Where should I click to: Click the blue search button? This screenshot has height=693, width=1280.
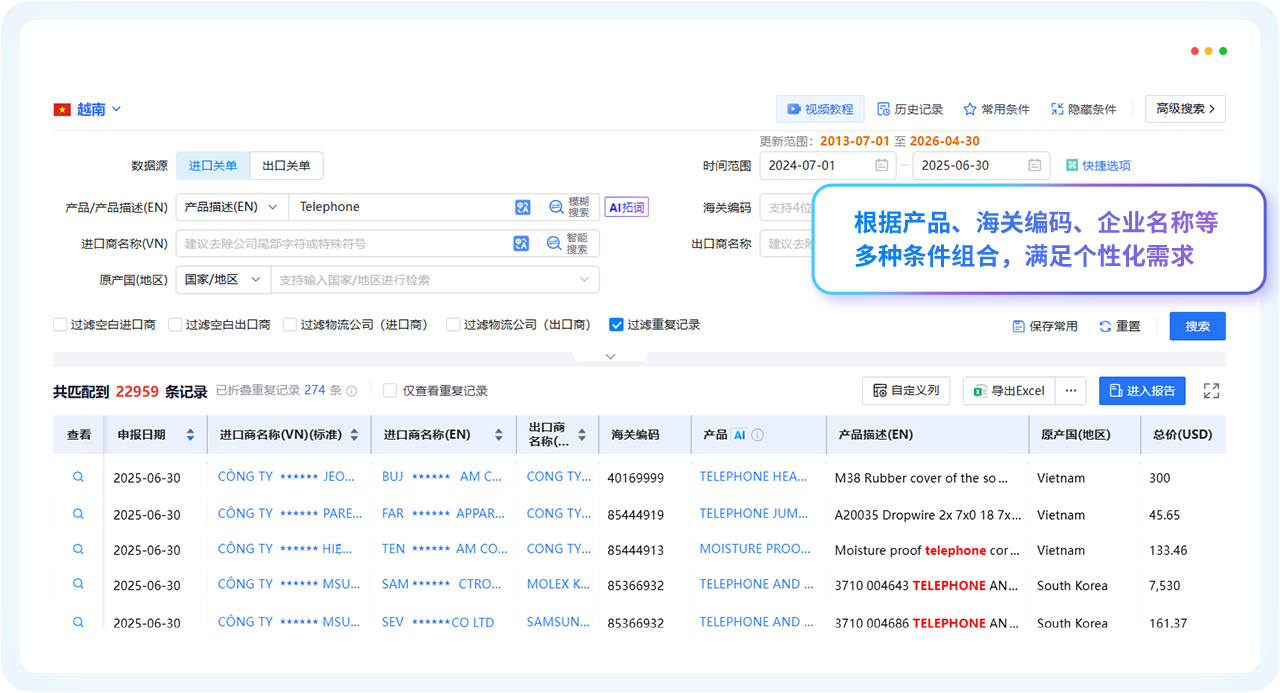(x=1197, y=326)
